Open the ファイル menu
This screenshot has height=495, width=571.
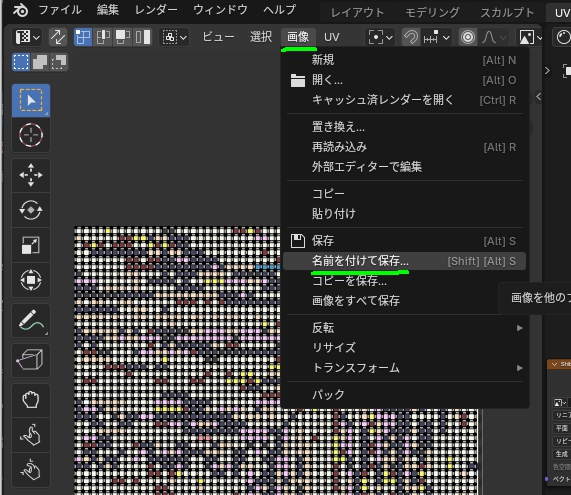click(60, 10)
